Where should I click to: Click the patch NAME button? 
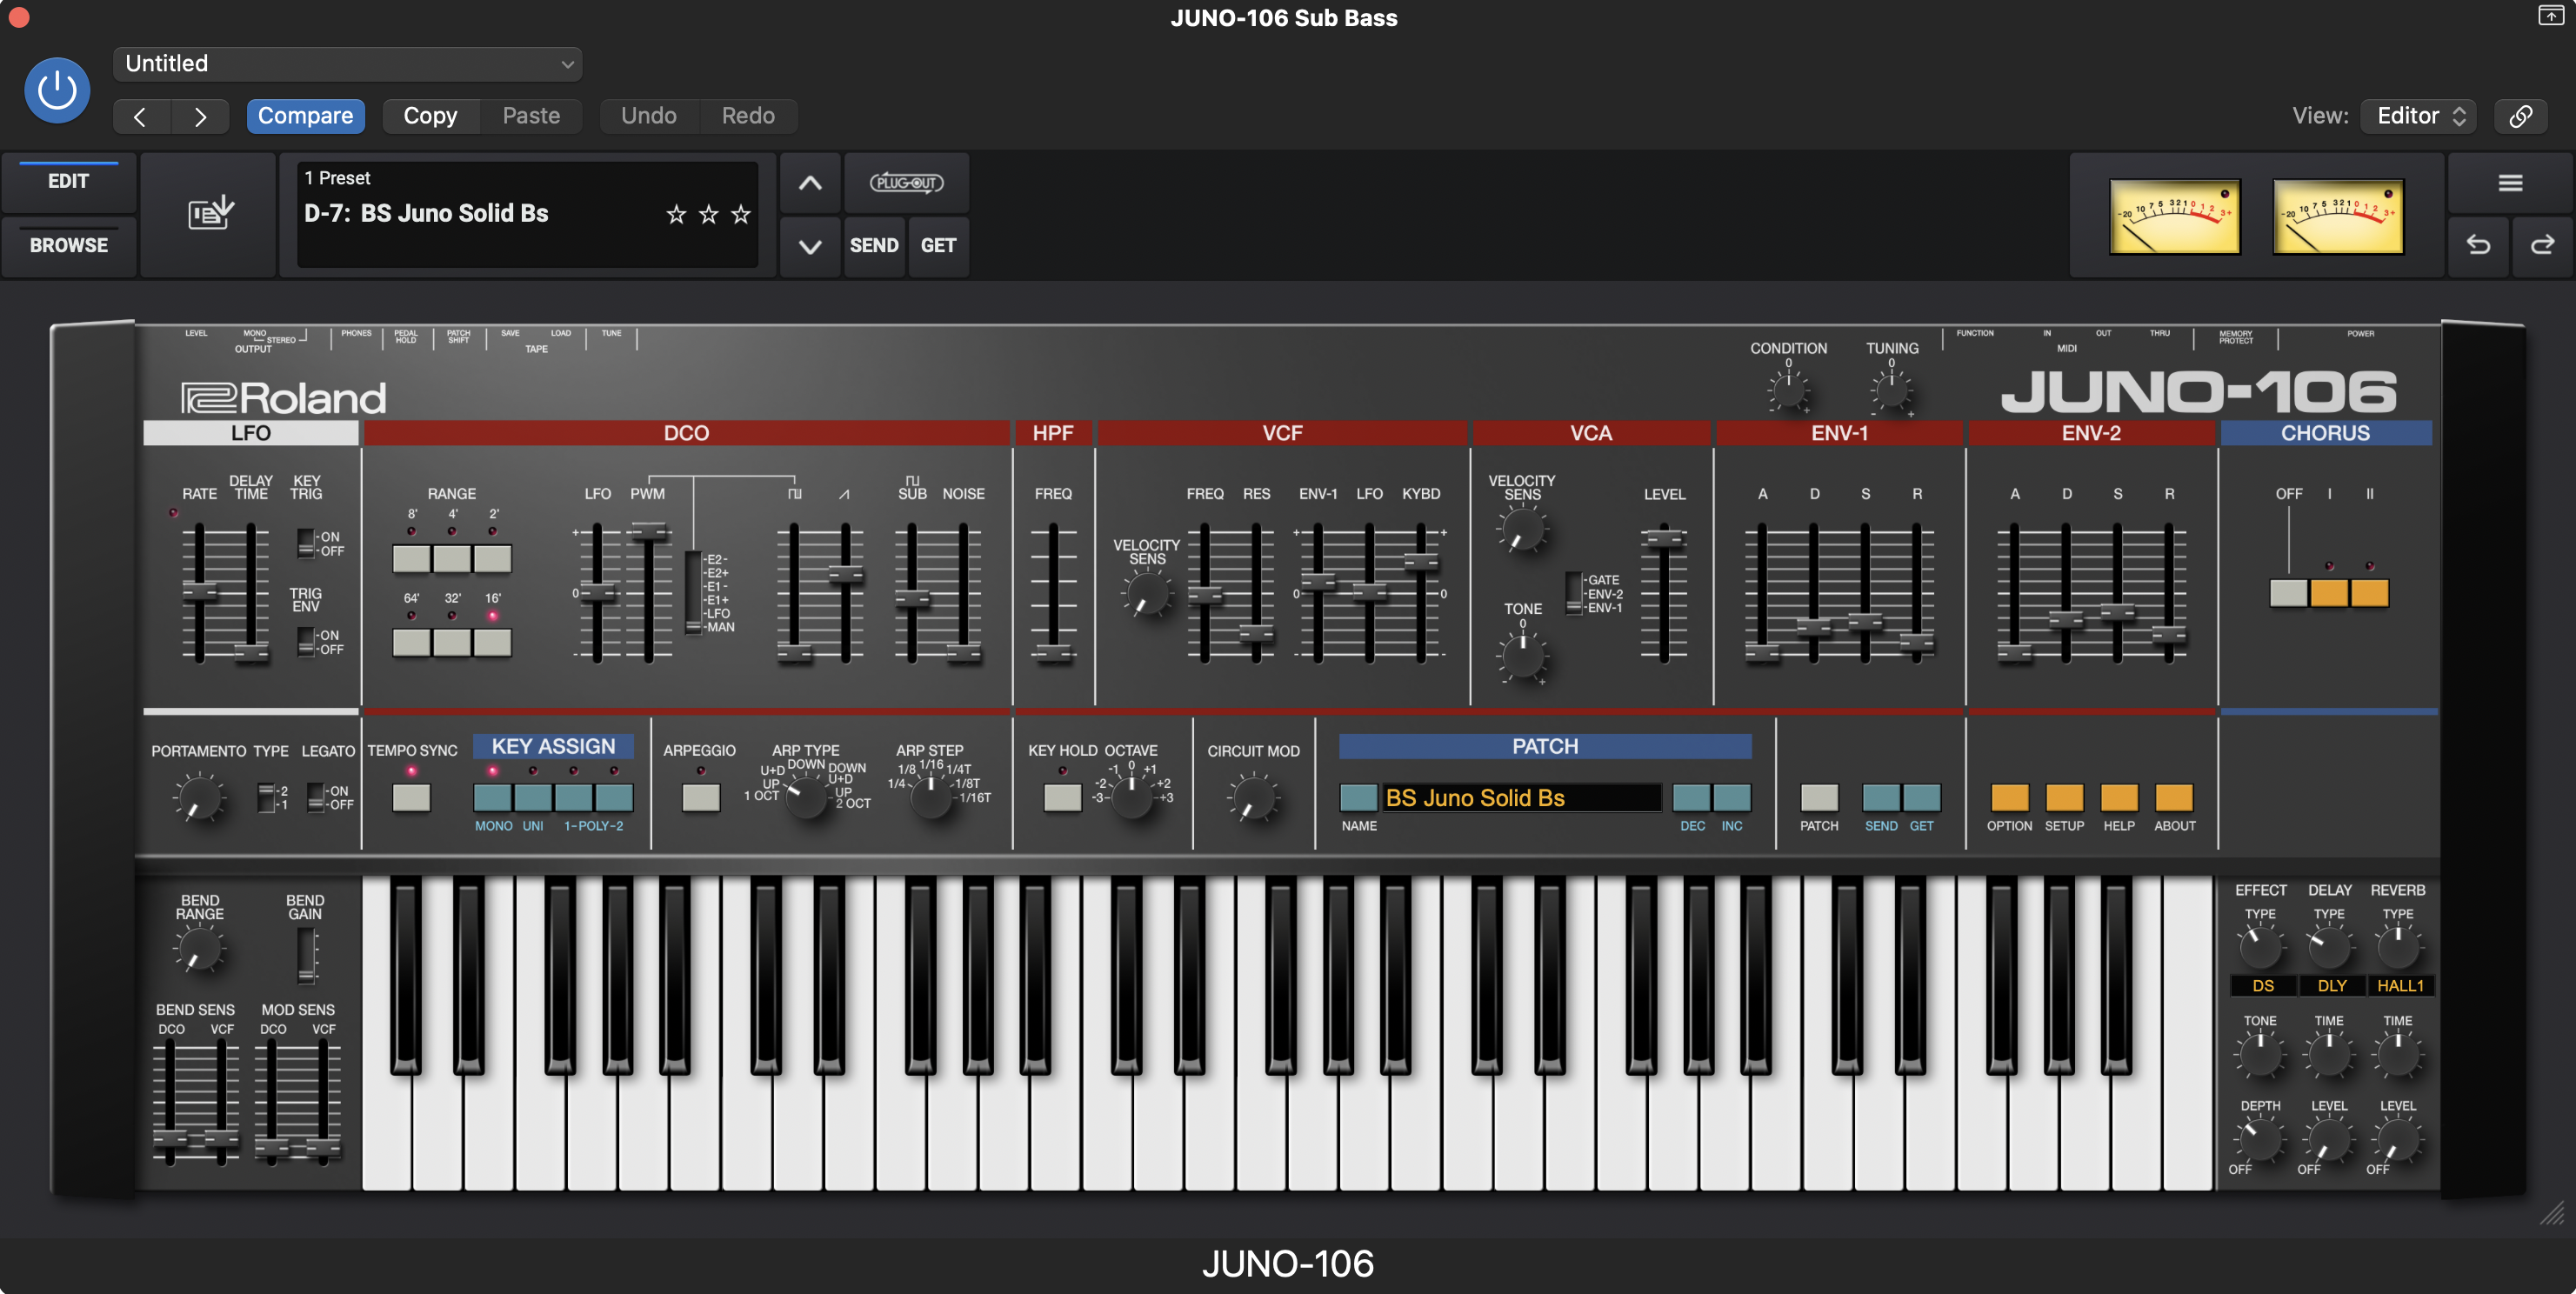point(1358,797)
